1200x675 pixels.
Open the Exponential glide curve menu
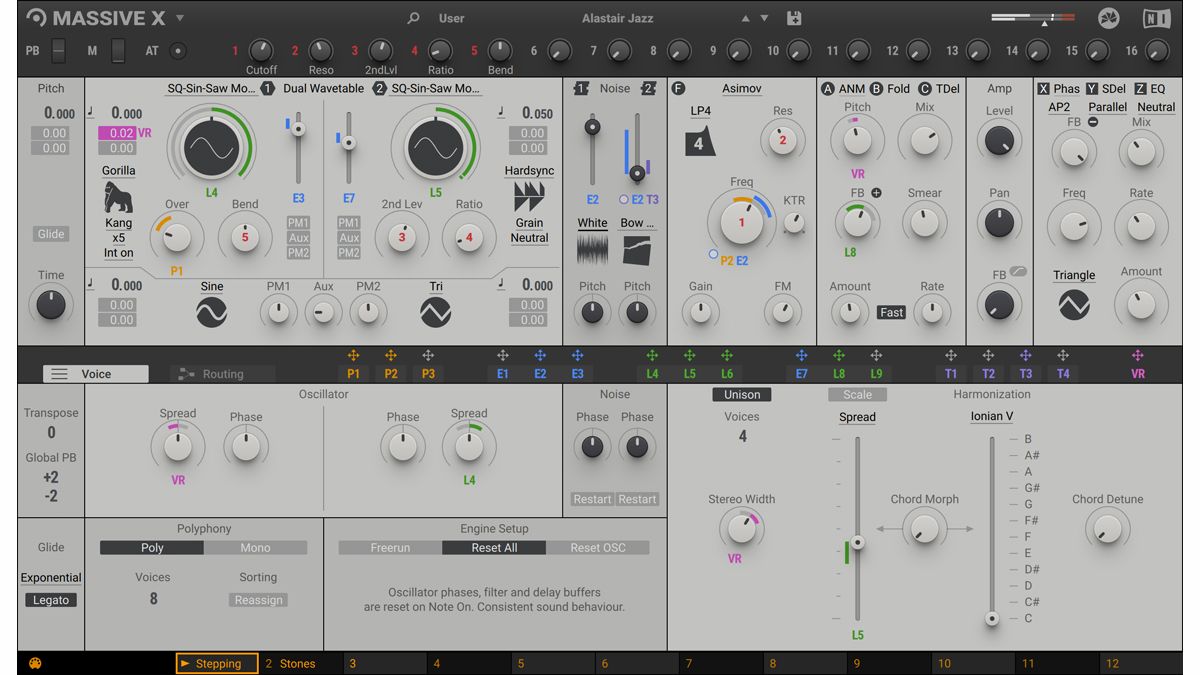51,577
